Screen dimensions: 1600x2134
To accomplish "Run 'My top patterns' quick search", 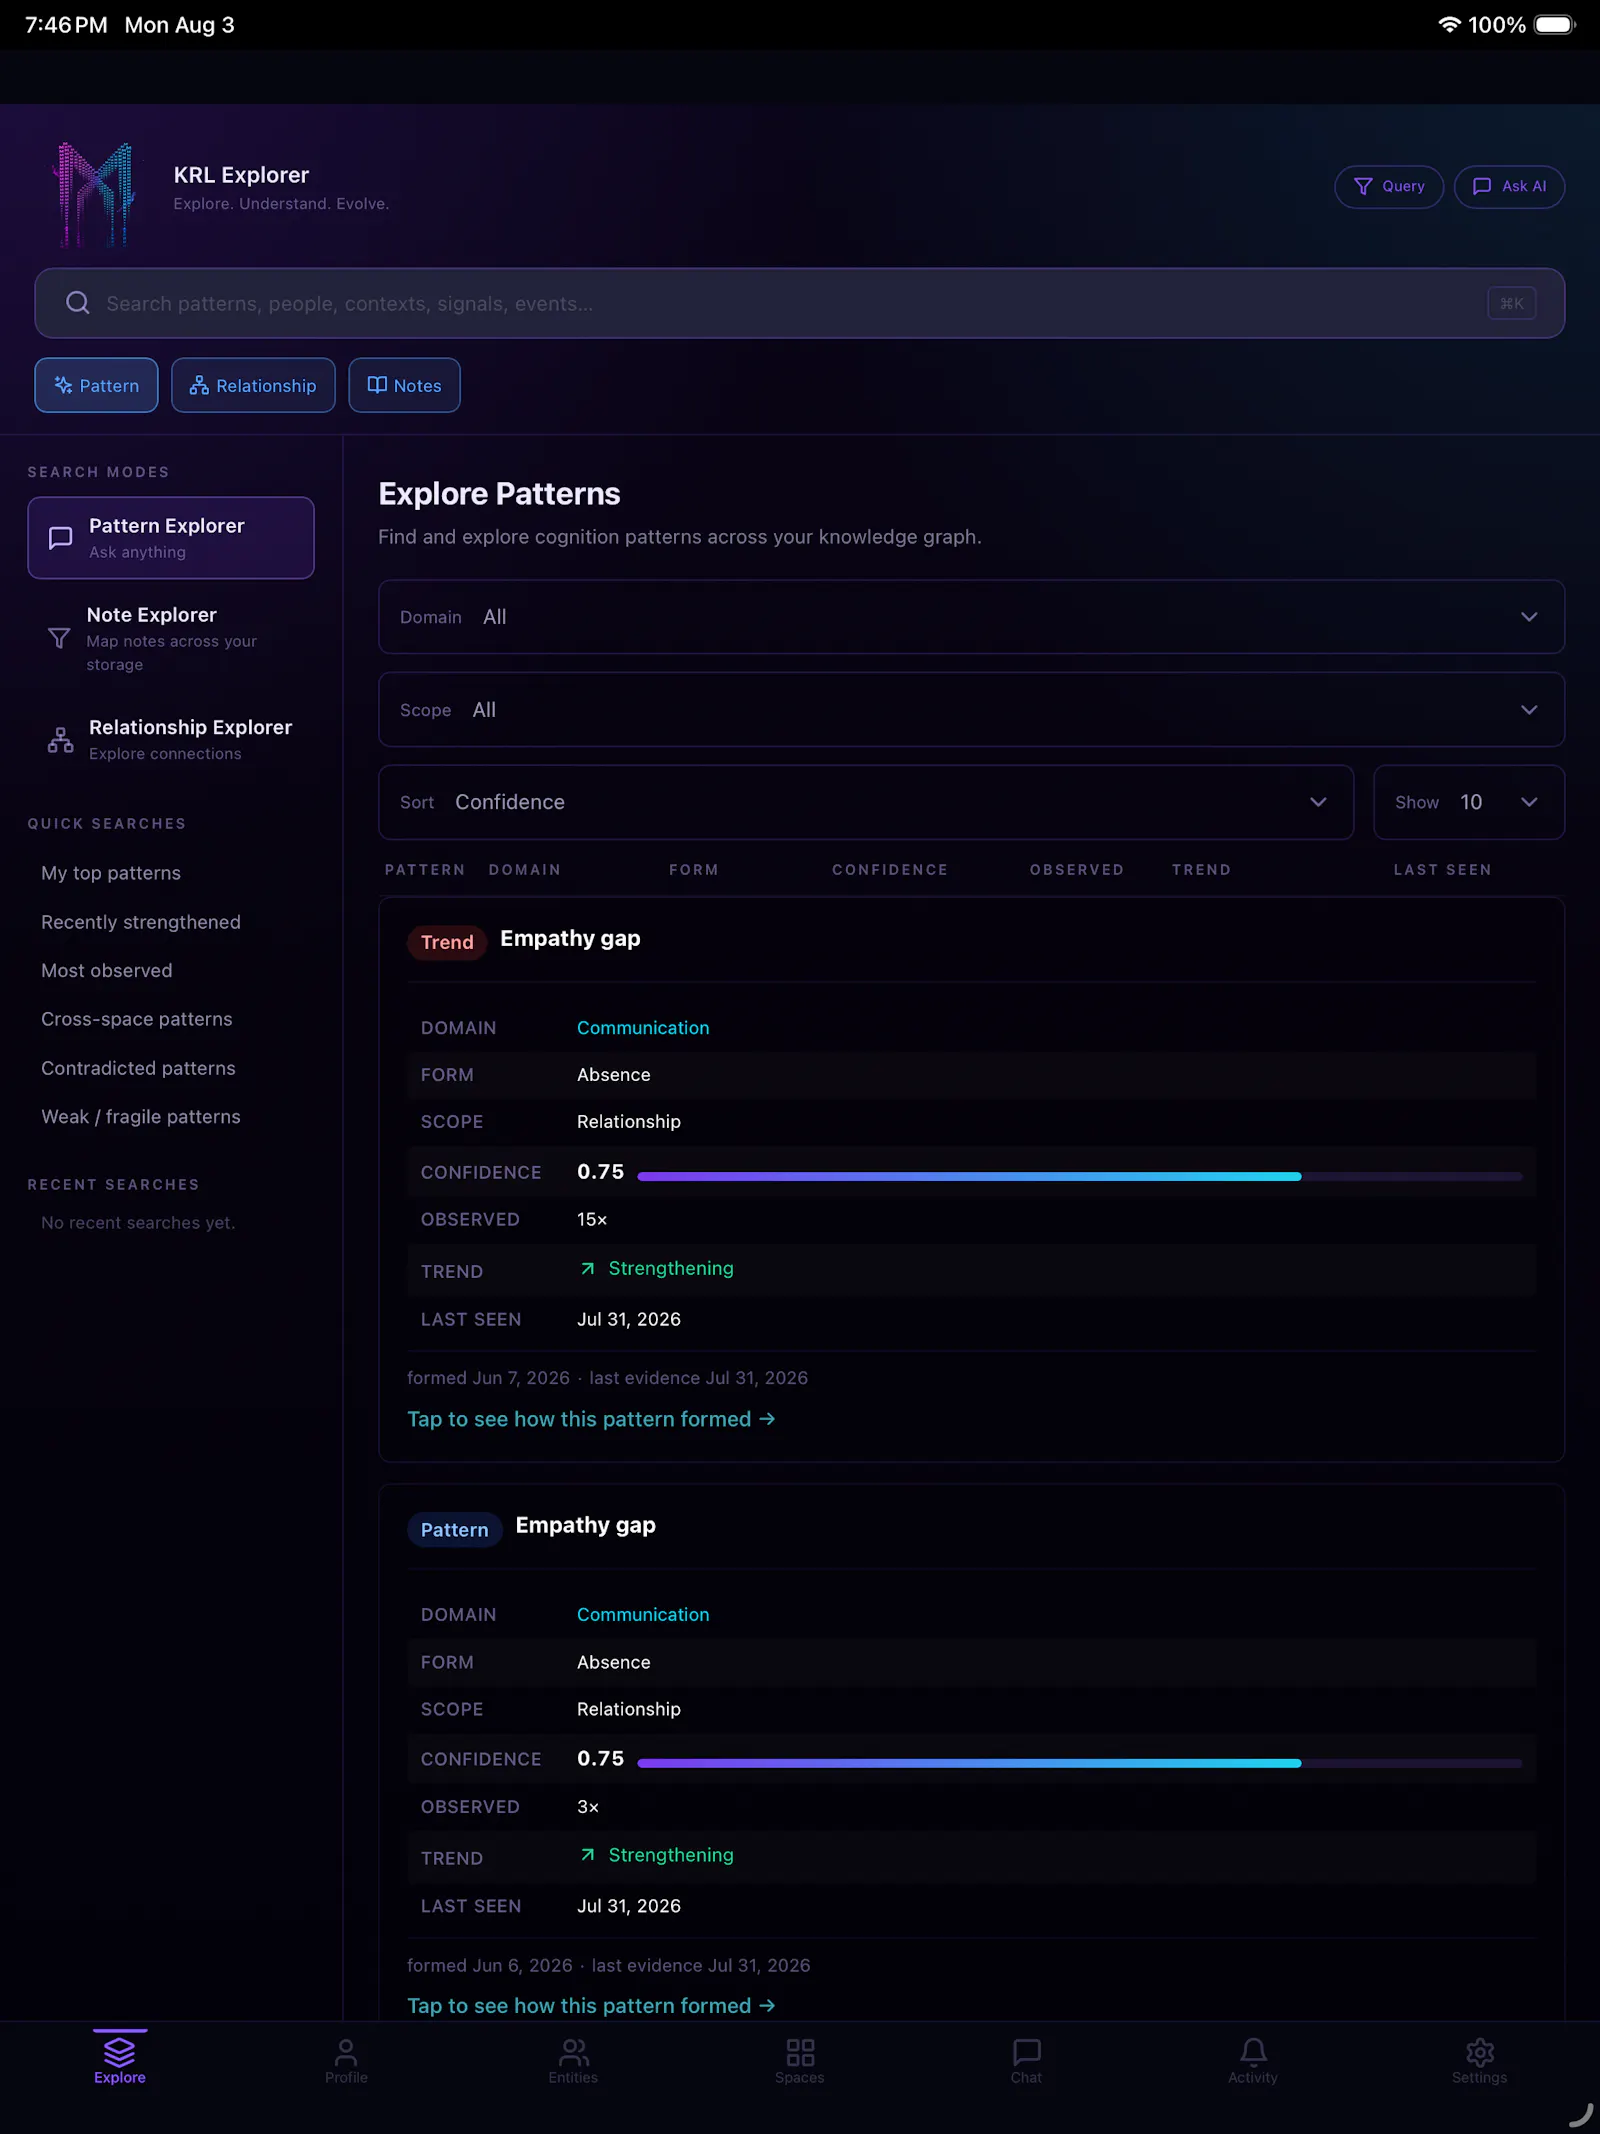I will click(x=111, y=873).
